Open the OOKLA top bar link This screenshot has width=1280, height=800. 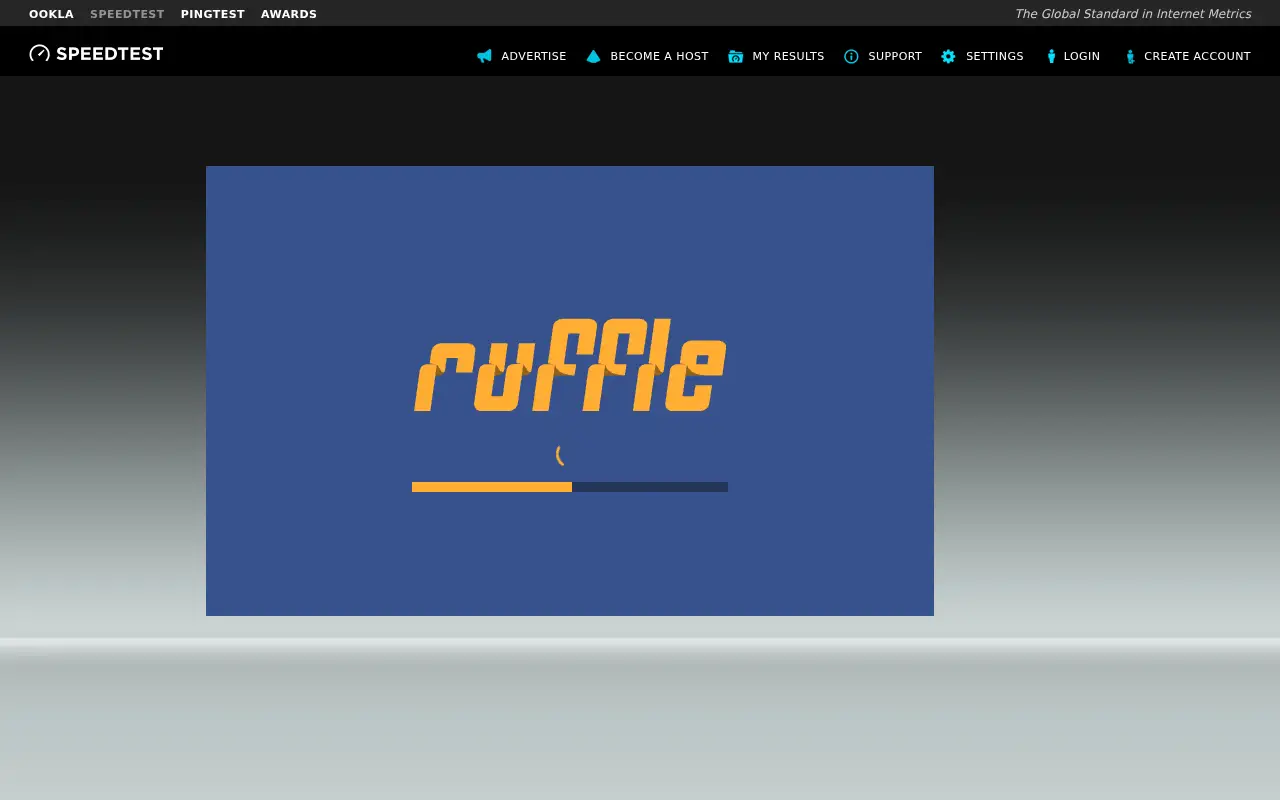pos(51,14)
